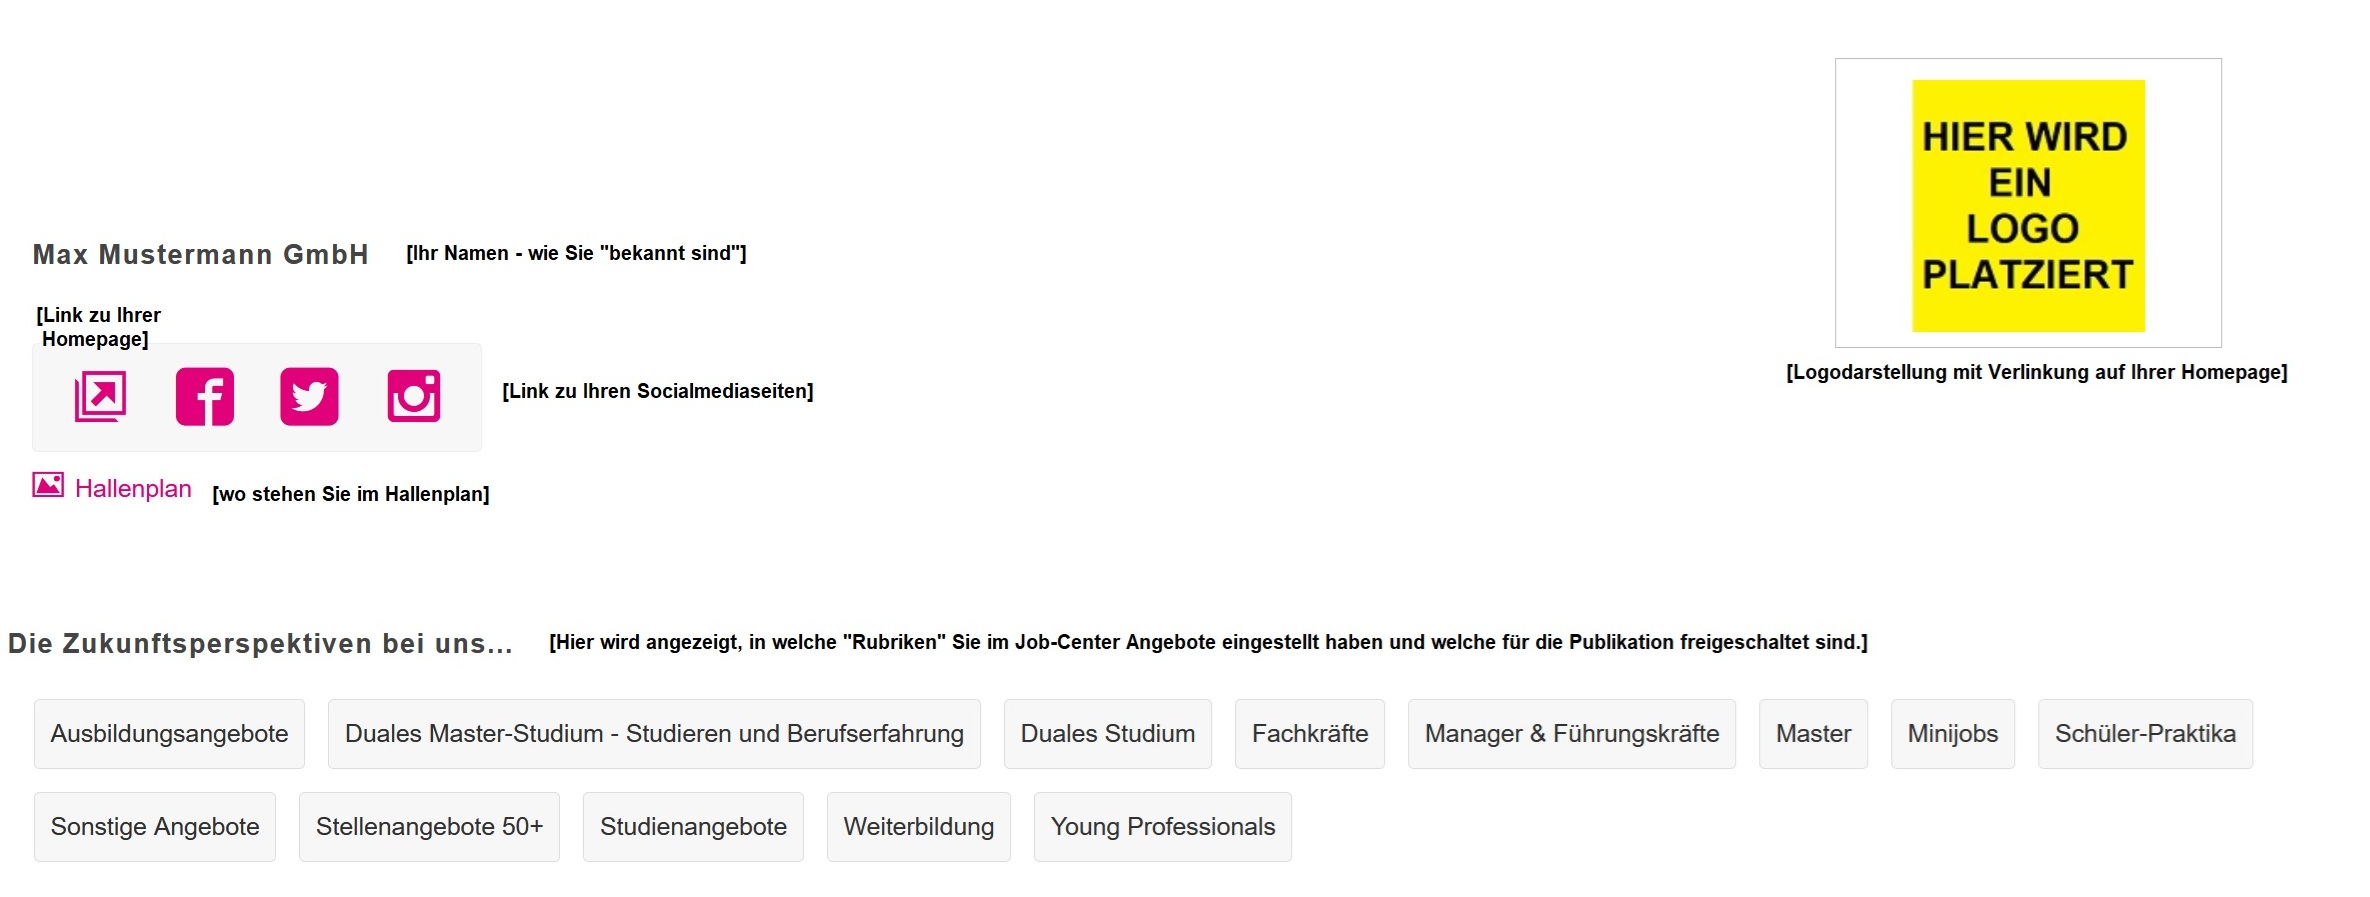Open the Hallenplan link

point(132,488)
